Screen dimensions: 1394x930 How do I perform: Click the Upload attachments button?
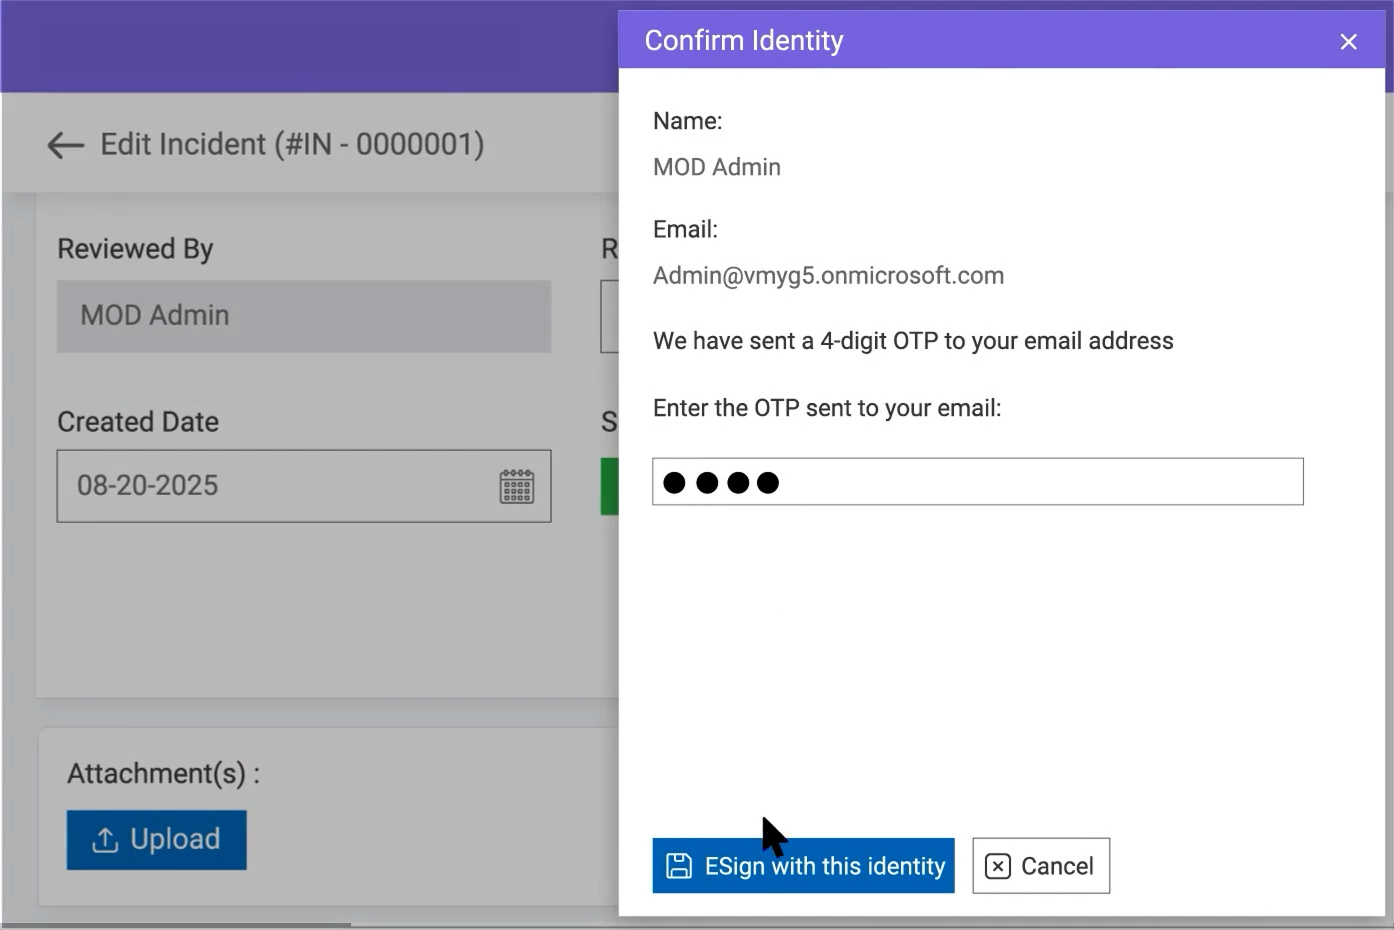(x=157, y=840)
